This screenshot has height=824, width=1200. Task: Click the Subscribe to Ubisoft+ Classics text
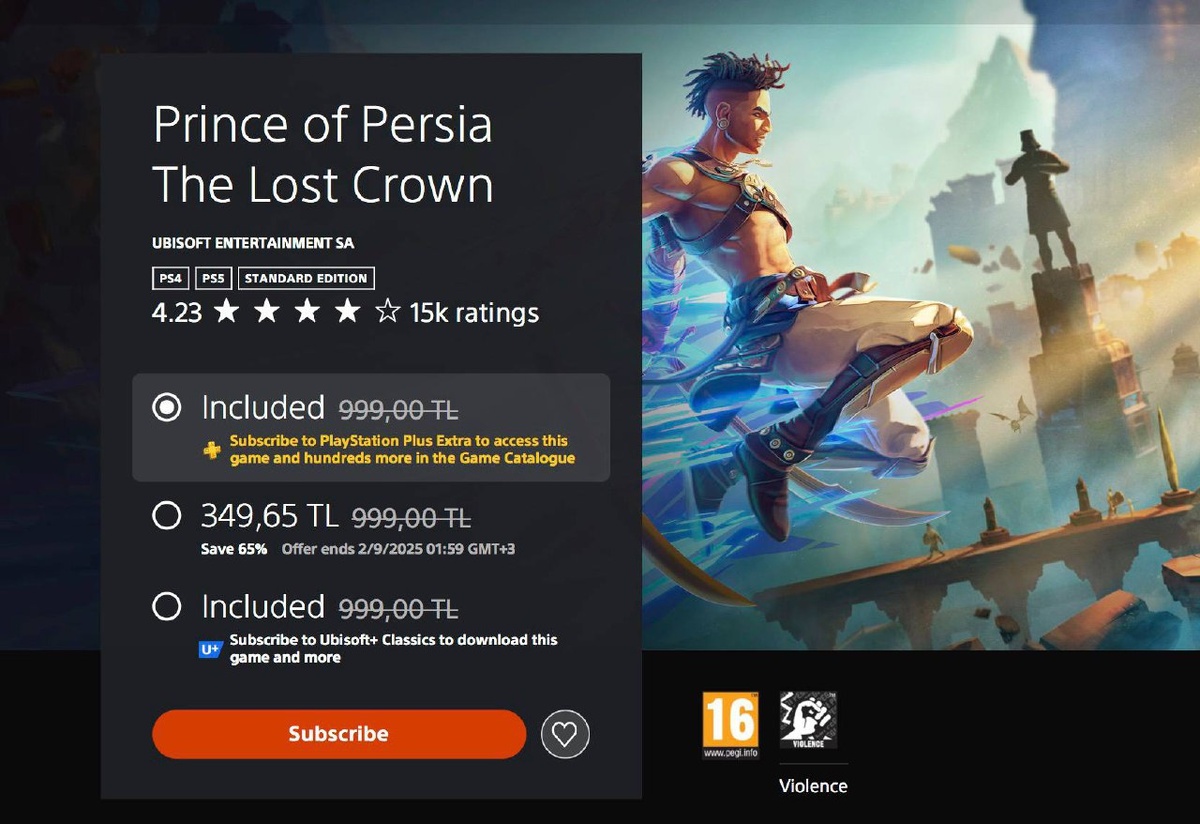tap(393, 648)
